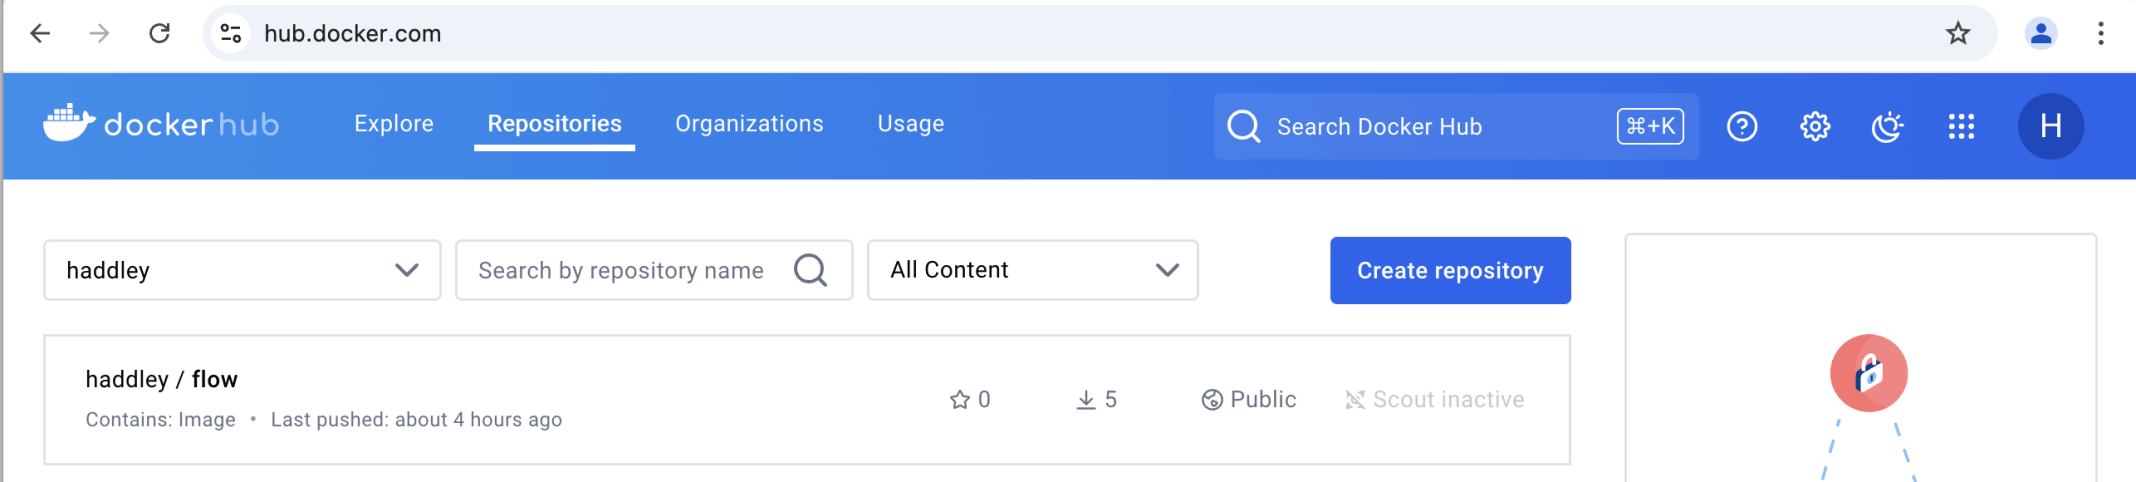2136x482 pixels.
Task: Click the star count on flow repository
Action: [x=970, y=400]
